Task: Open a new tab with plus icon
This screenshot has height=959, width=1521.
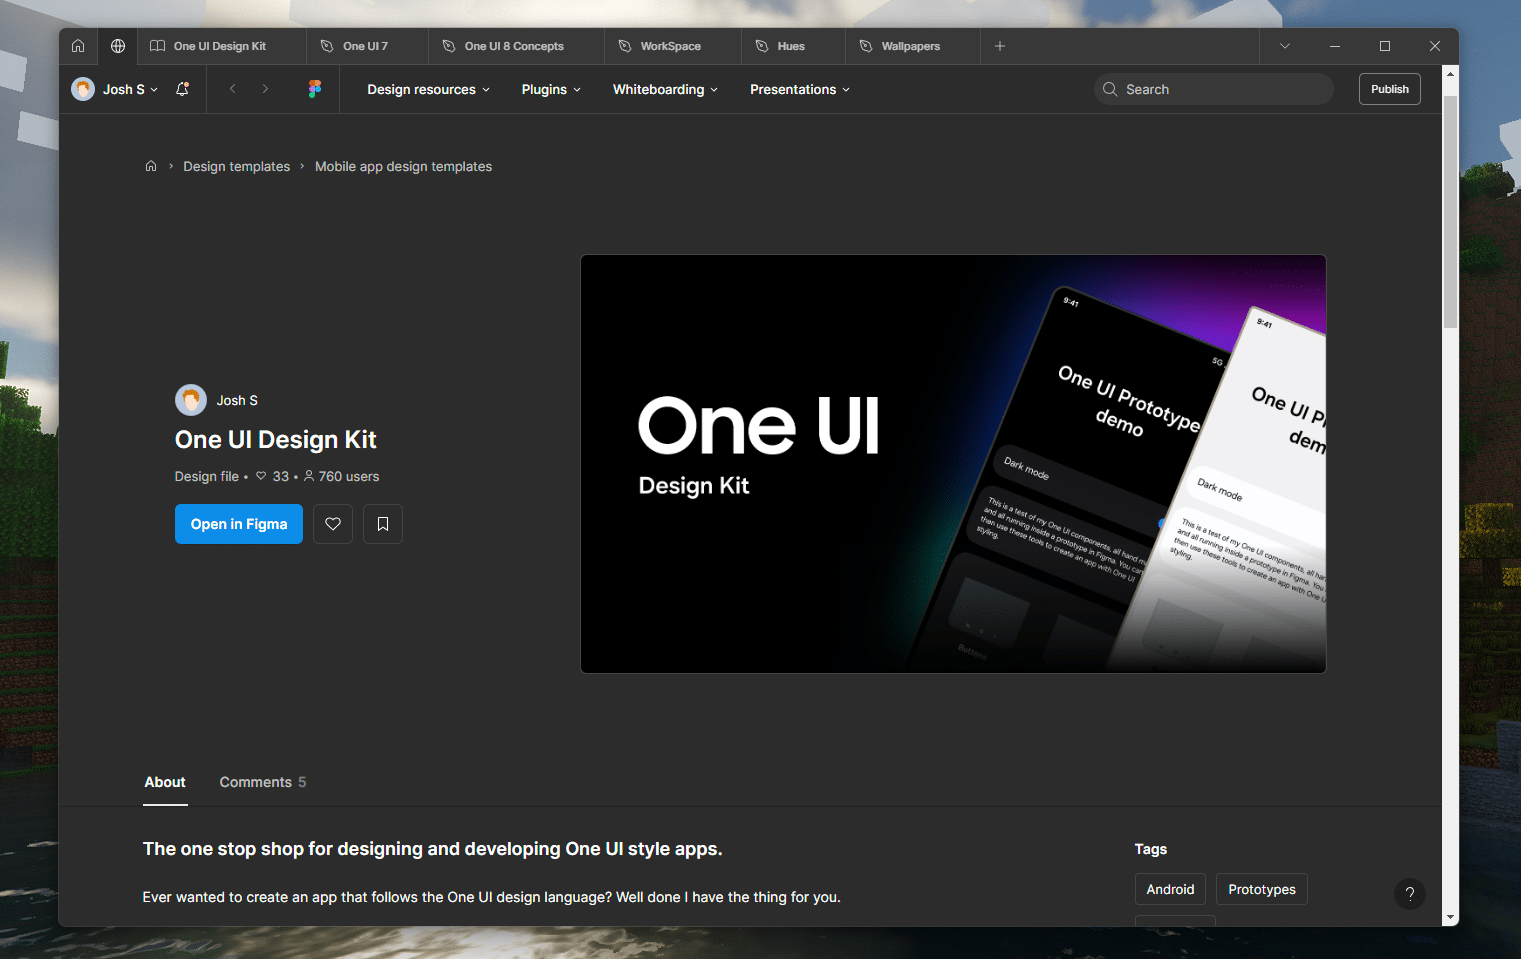Action: [x=999, y=46]
